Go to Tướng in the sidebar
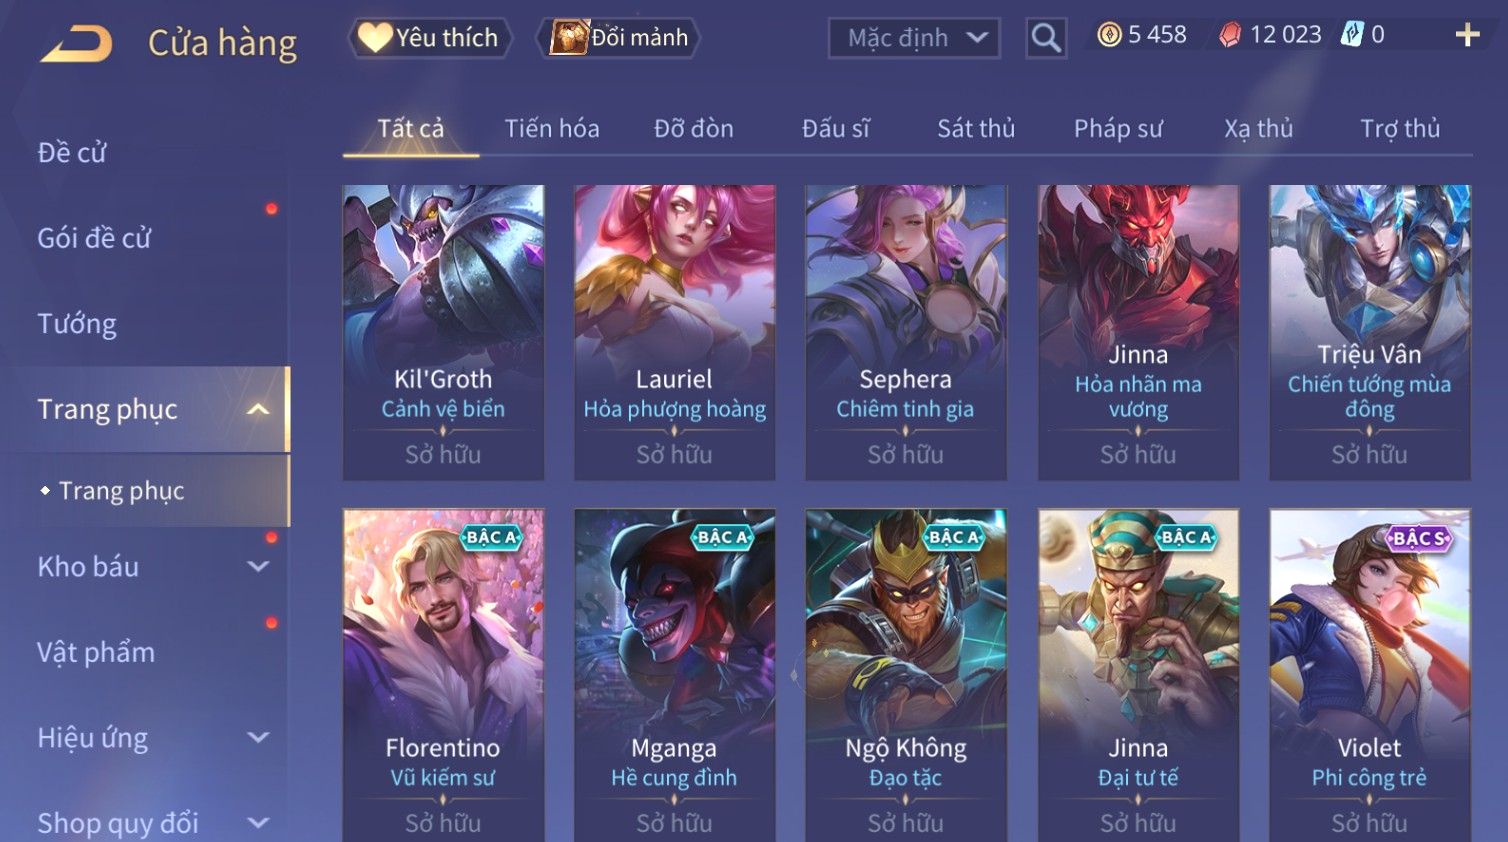Screen dimensions: 1508x842 click(x=77, y=324)
